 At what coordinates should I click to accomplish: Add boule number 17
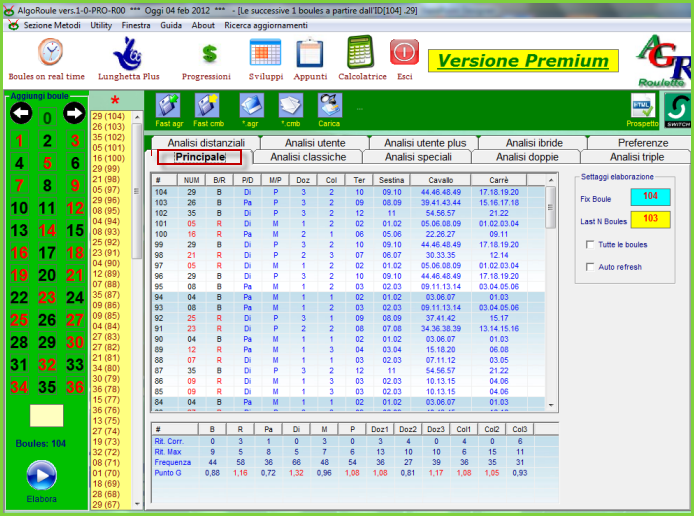(x=47, y=253)
